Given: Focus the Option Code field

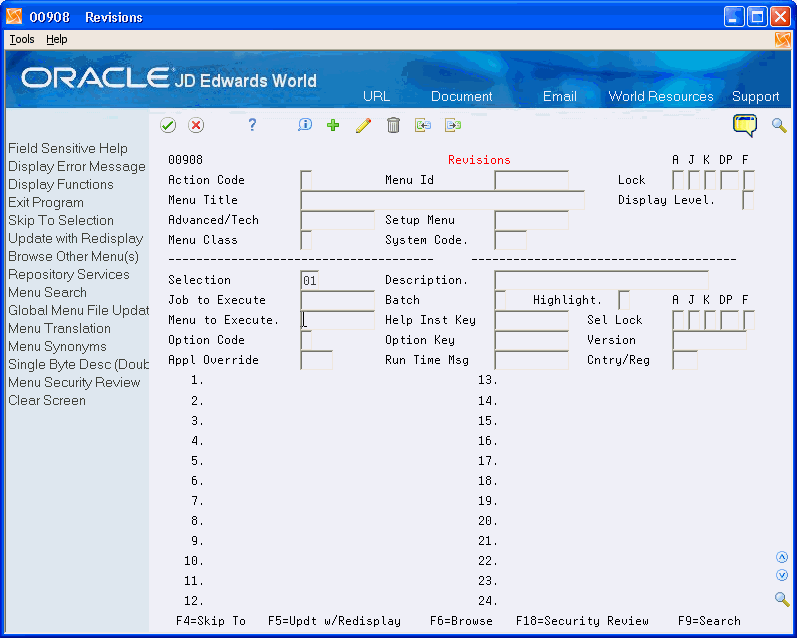Looking at the screenshot, I should pyautogui.click(x=306, y=340).
